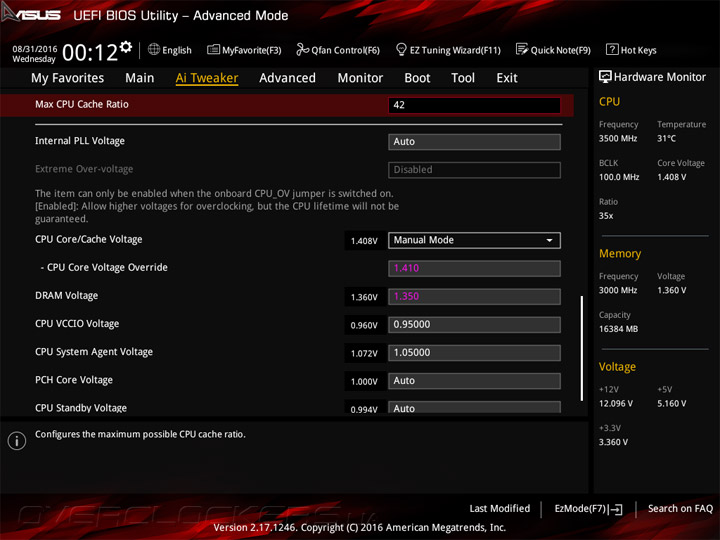Select Internal PLL Voltage label
This screenshot has height=540, width=720.
(x=80, y=141)
